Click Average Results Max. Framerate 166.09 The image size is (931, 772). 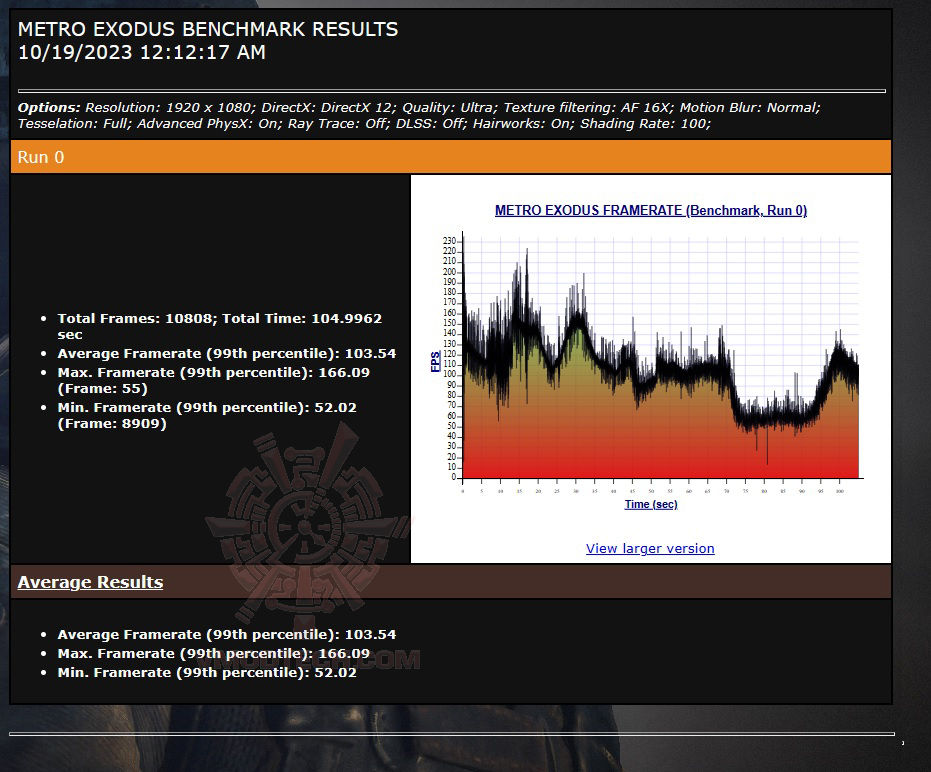(213, 653)
